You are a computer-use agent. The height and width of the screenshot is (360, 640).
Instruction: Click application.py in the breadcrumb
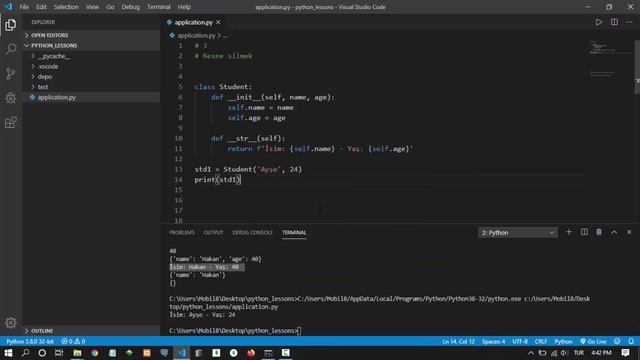tap(196, 36)
